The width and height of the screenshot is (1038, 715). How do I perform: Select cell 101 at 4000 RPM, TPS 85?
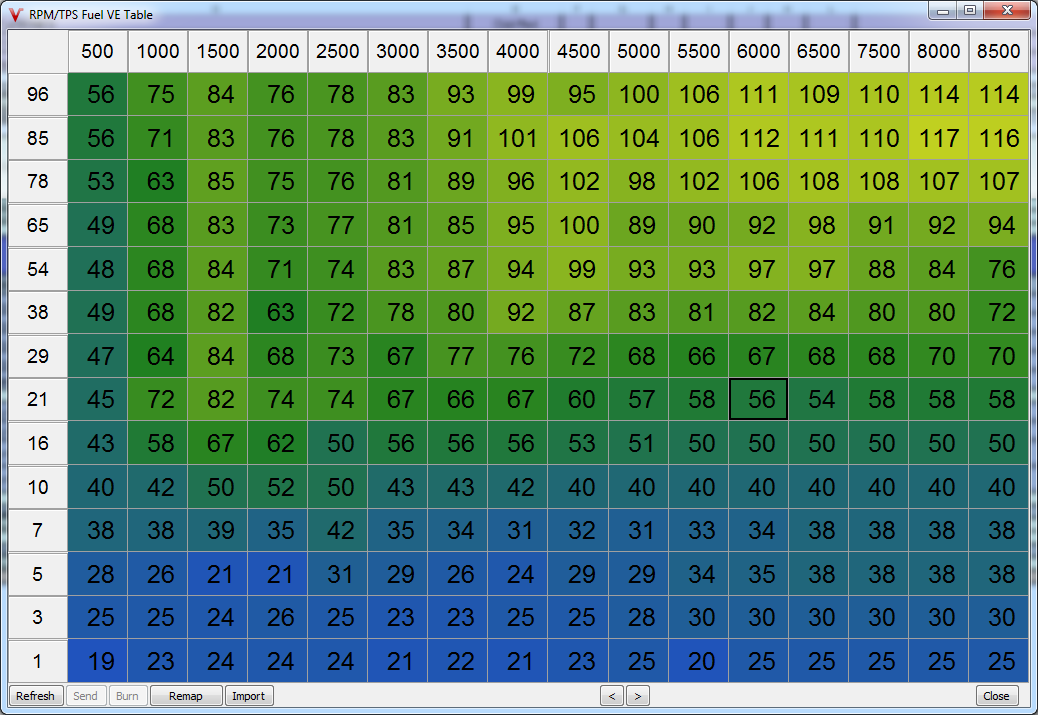point(518,138)
